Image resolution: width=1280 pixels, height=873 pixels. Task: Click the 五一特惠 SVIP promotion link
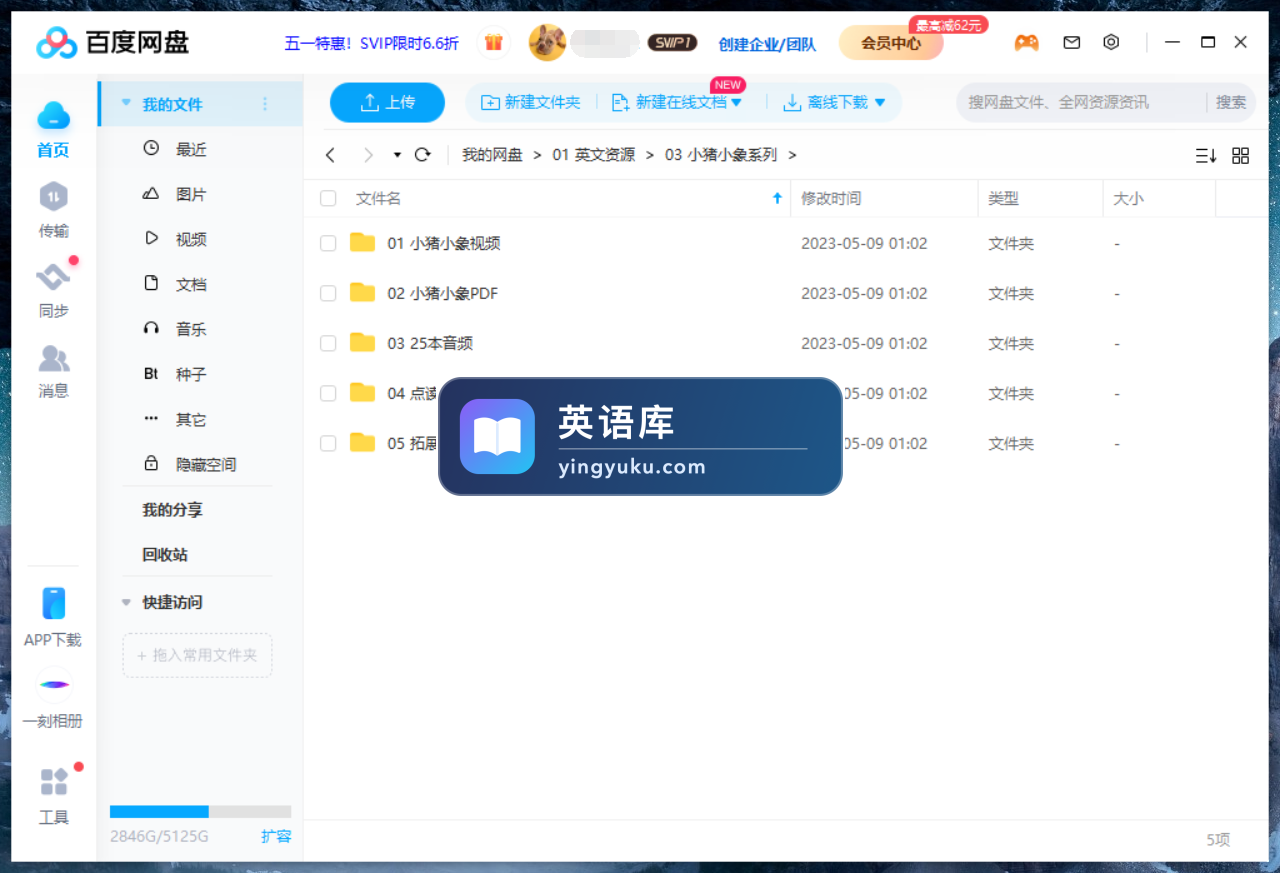point(372,43)
